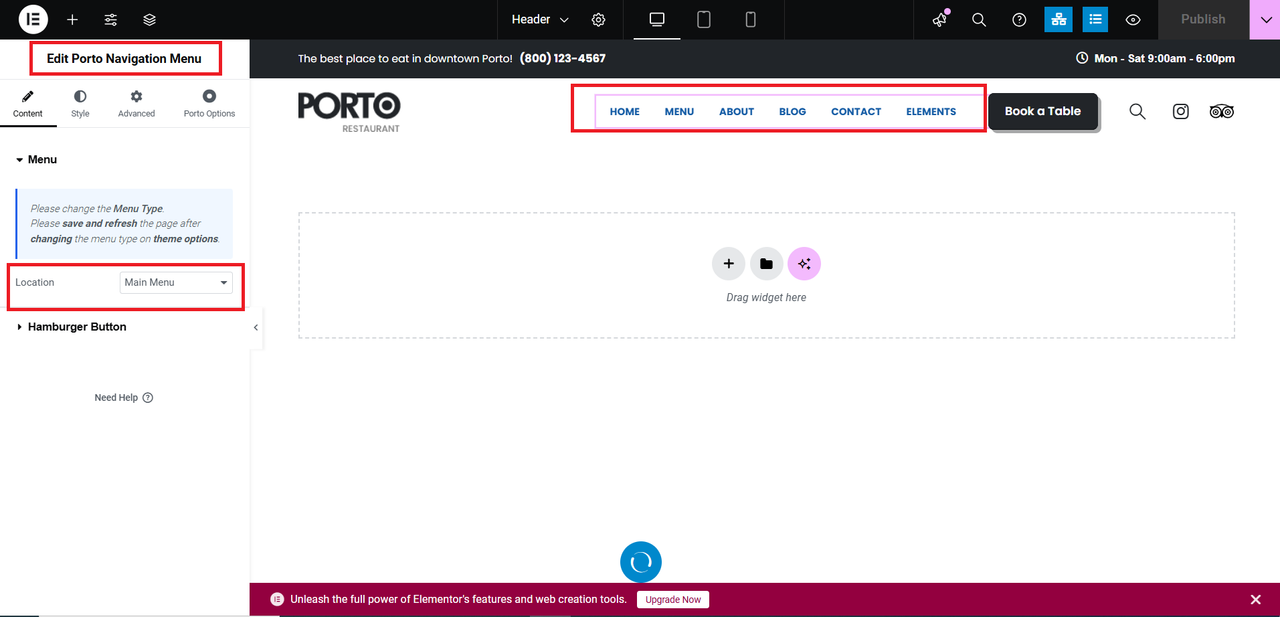
Task: Click the blue sitemap structure icon
Action: pyautogui.click(x=1057, y=19)
